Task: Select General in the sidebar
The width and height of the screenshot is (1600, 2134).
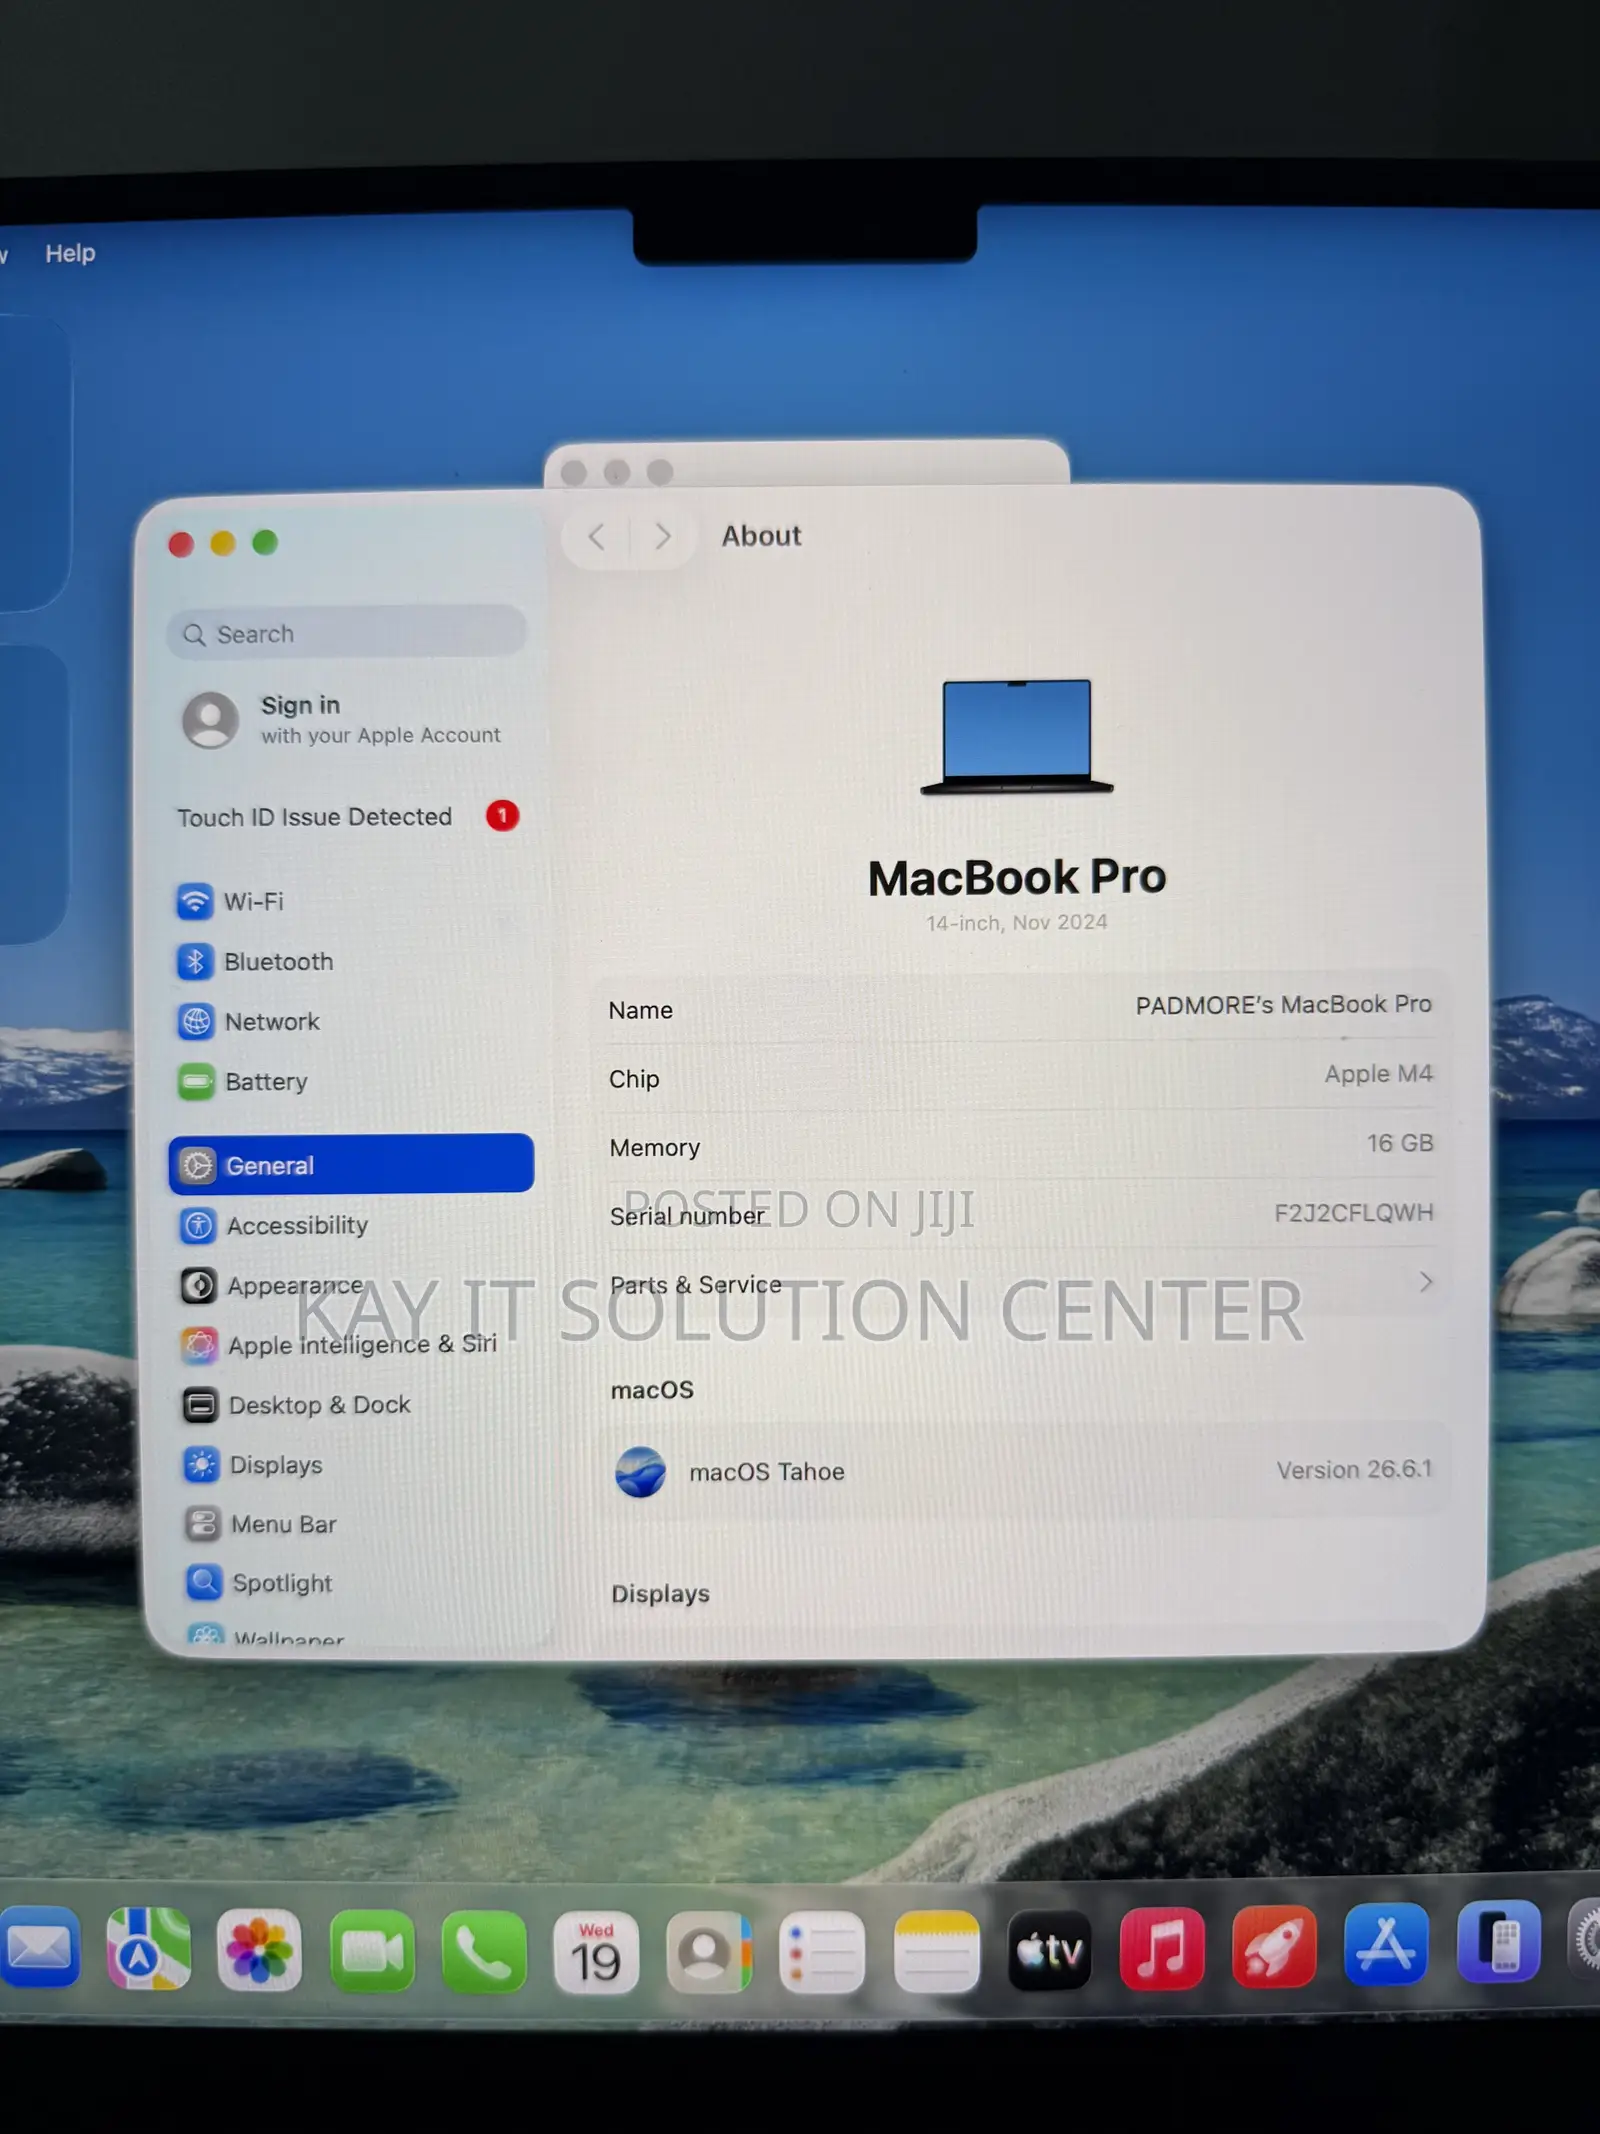Action: point(351,1164)
